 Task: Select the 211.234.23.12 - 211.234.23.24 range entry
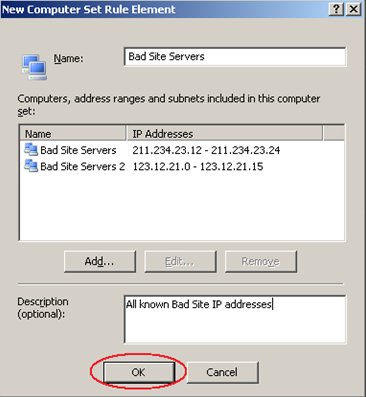click(206, 150)
